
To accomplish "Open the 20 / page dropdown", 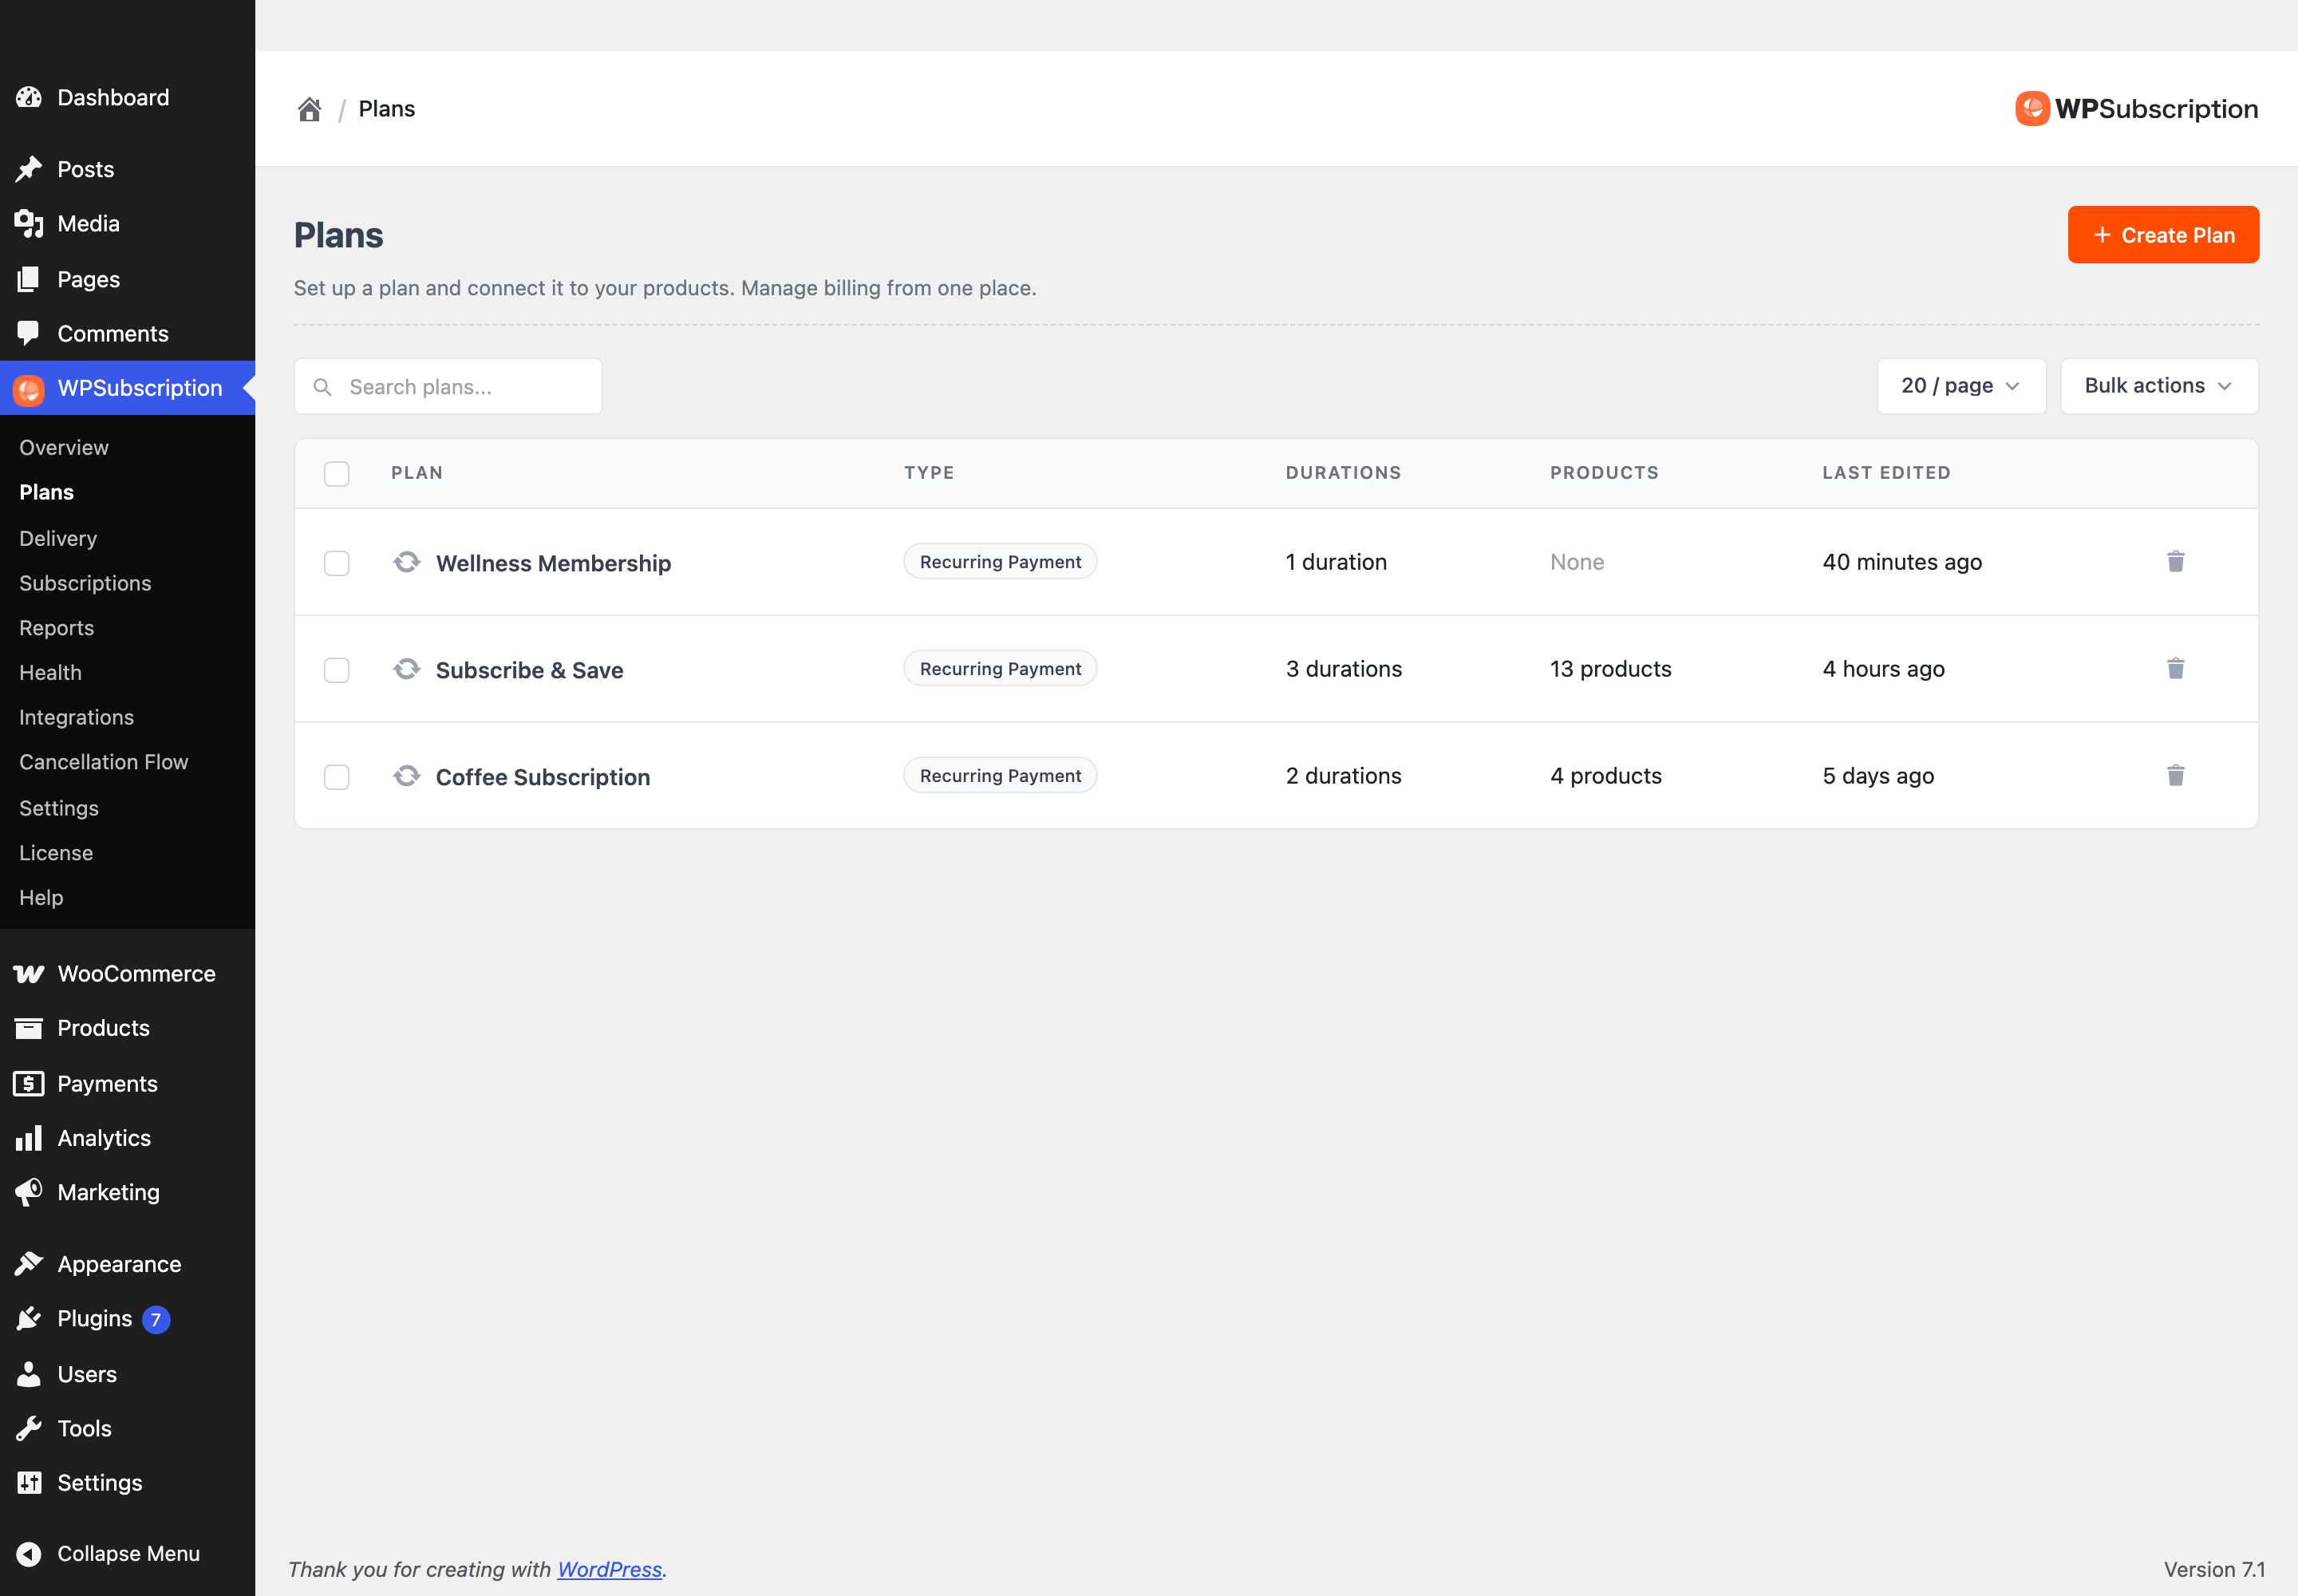I will point(1961,386).
